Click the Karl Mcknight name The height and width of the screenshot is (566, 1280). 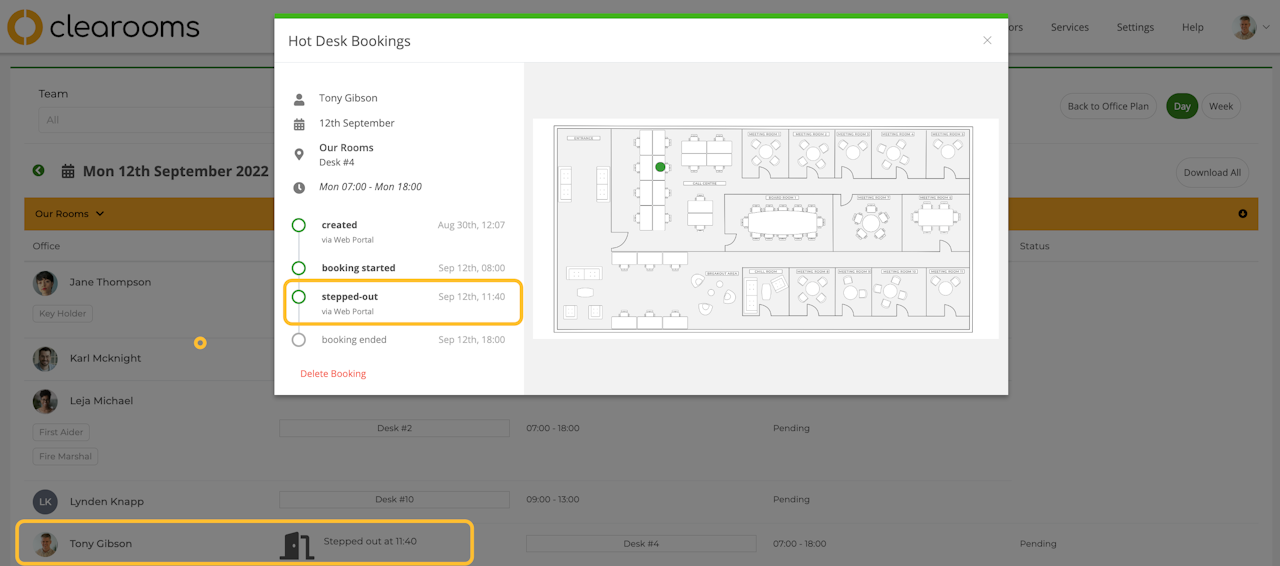[105, 358]
